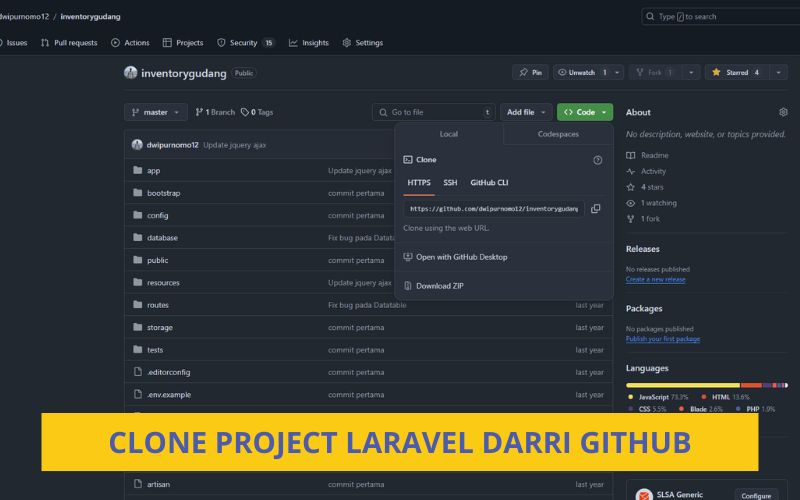Open the Security tab
Viewport: 800px width, 500px height.
pyautogui.click(x=246, y=43)
